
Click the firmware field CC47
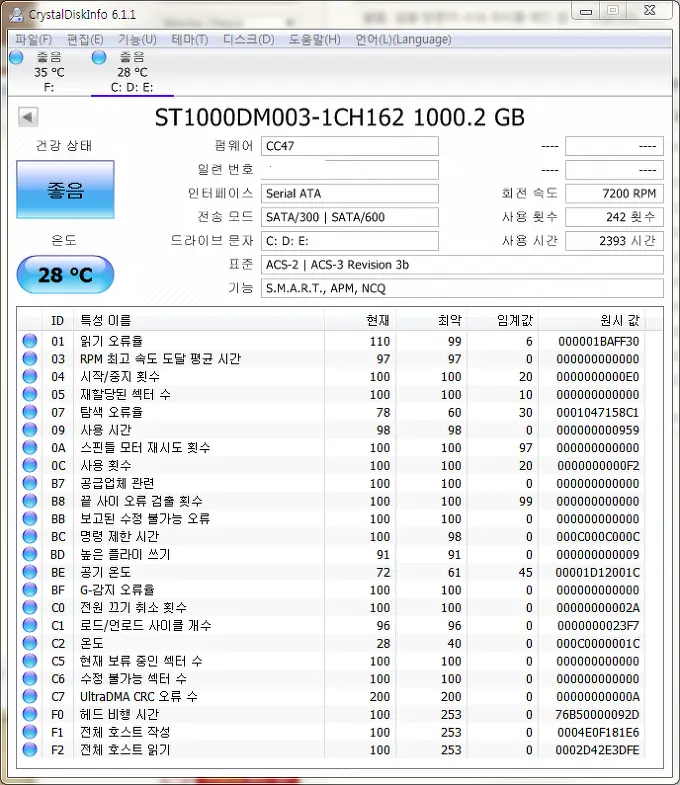[x=350, y=146]
